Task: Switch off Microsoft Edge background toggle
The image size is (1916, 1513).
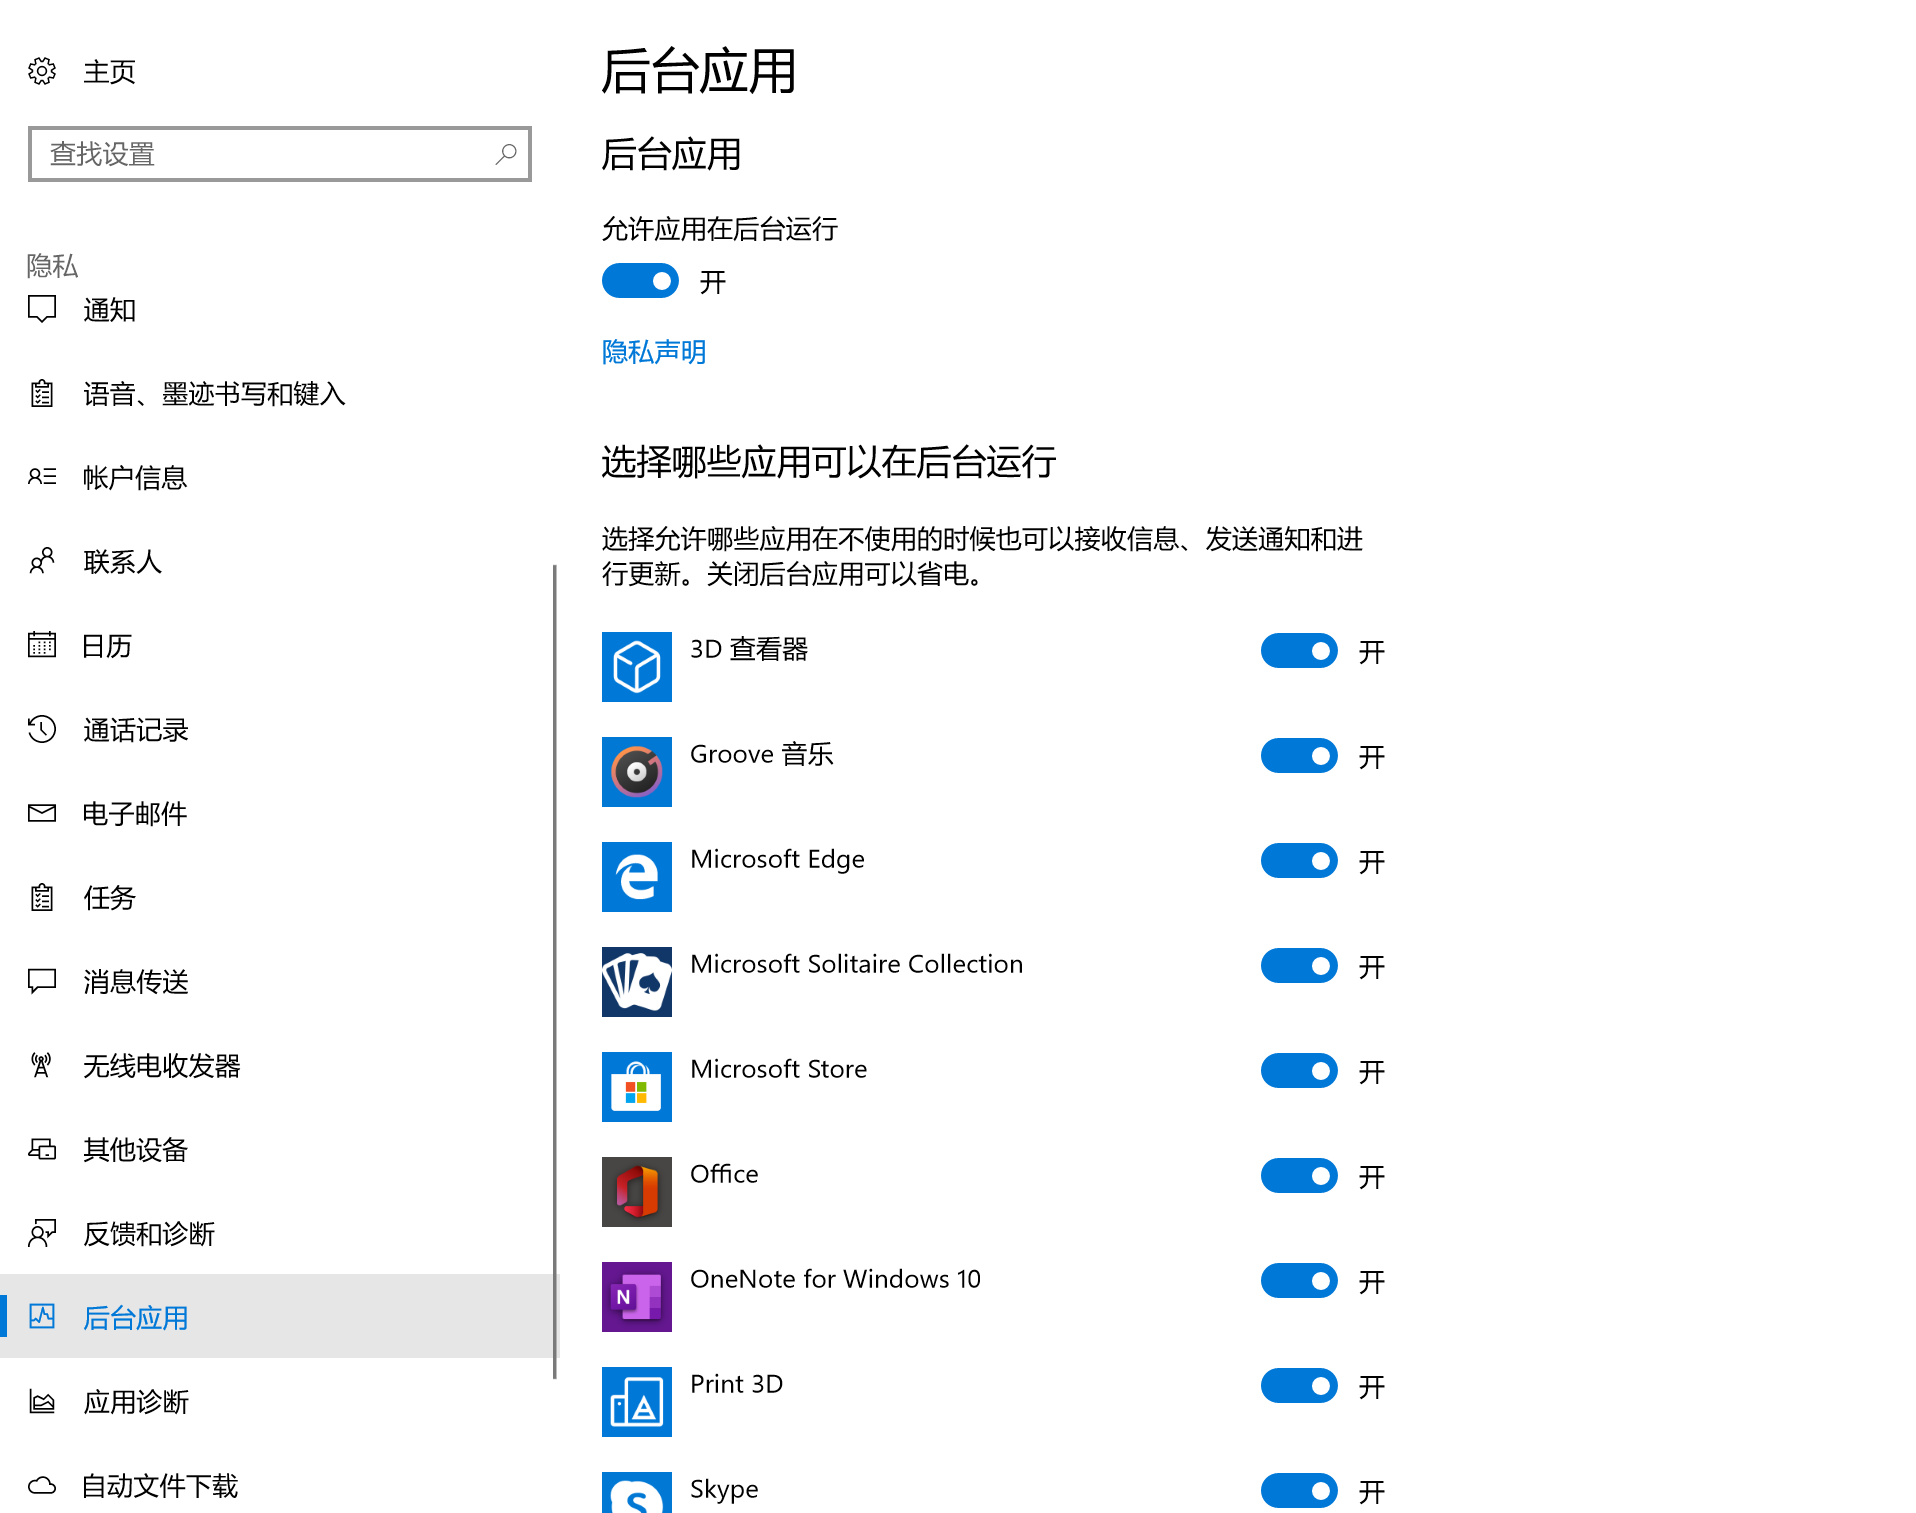Action: (x=1299, y=861)
